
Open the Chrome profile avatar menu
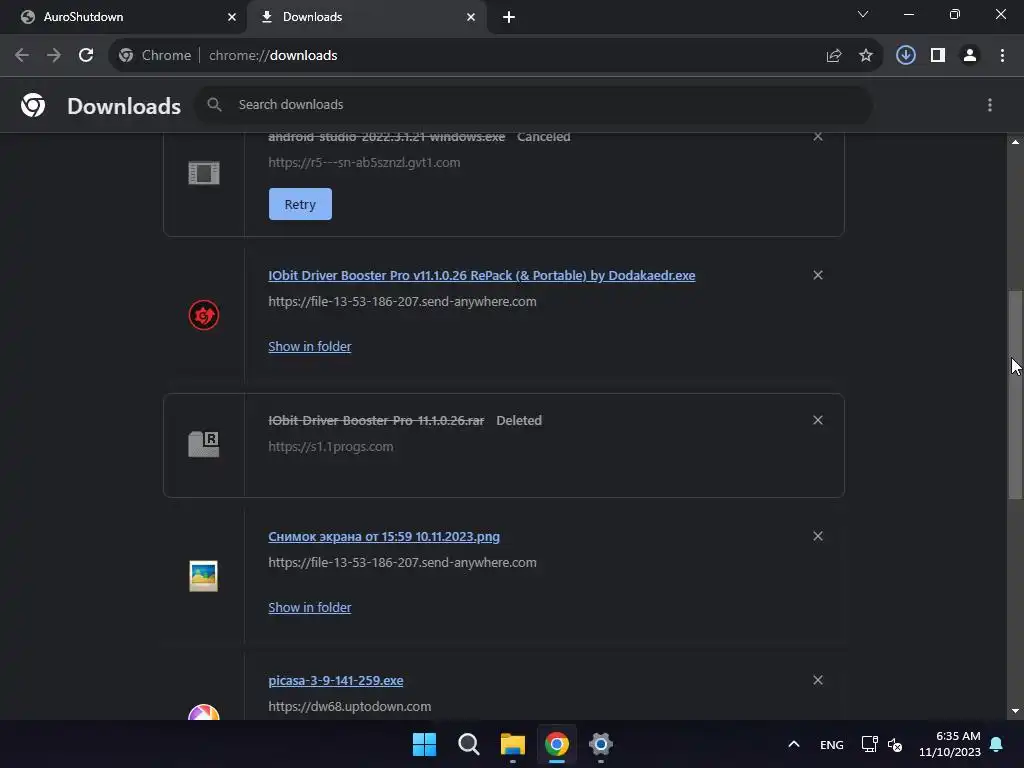click(970, 56)
